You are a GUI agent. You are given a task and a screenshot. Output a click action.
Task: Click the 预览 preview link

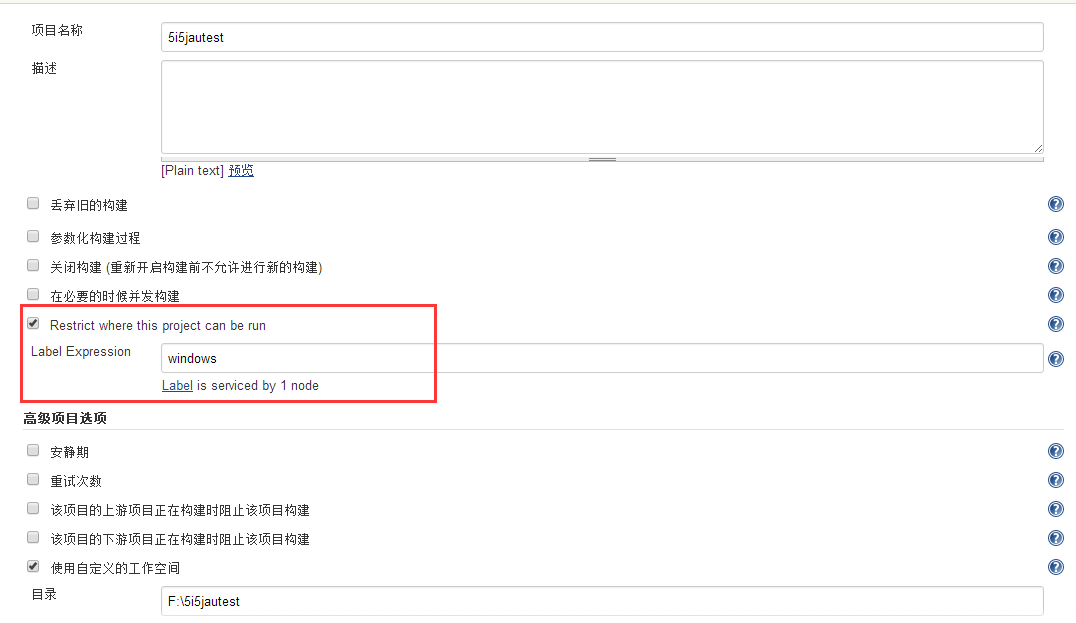241,170
